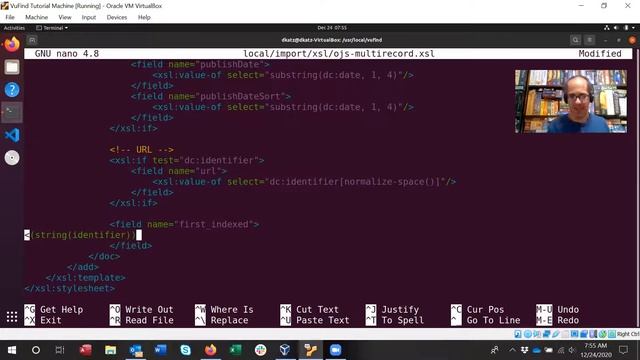
Task: Open Adobe Acrobat from taskbar
Action: (x=86, y=350)
